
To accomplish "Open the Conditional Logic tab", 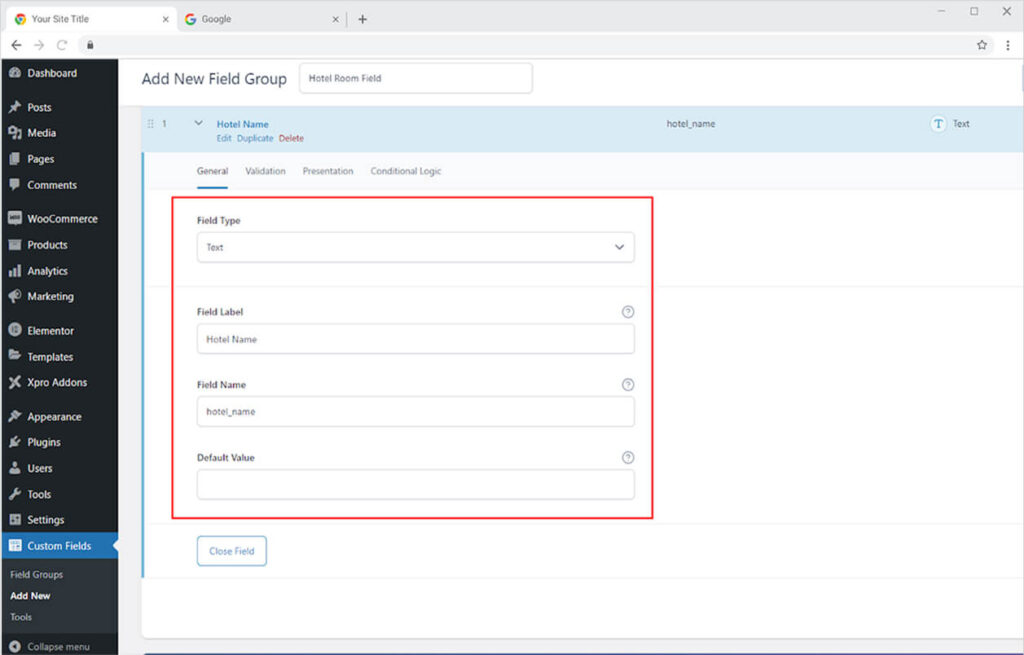I will click(405, 171).
